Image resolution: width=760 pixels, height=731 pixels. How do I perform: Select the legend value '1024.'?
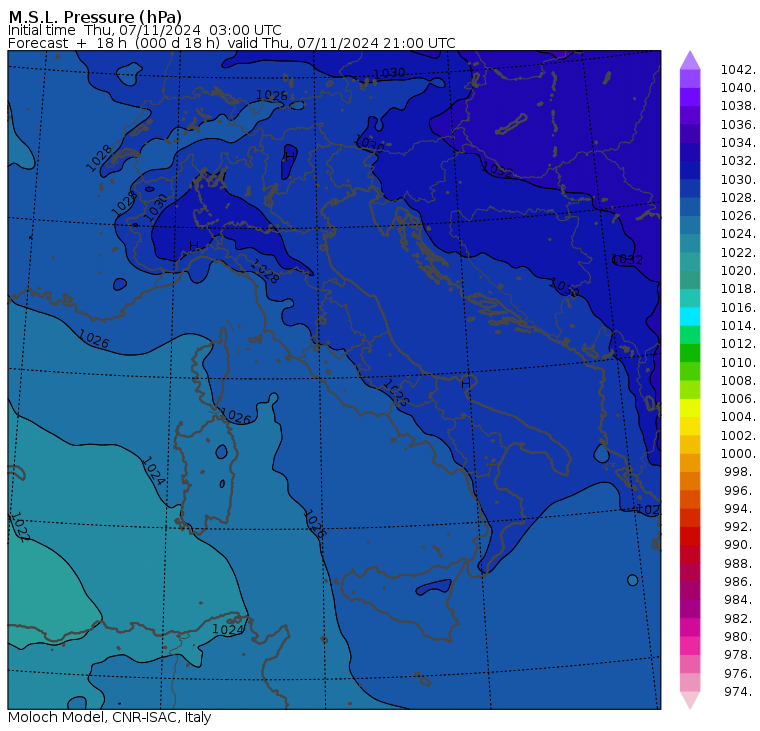pos(738,234)
